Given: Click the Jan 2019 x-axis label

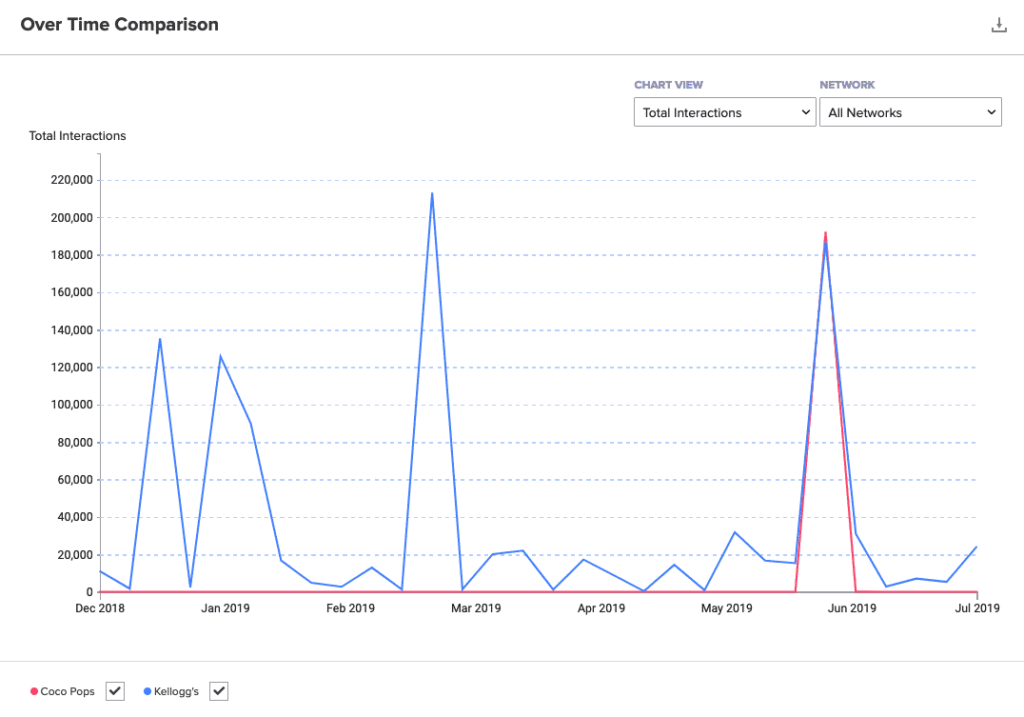Looking at the screenshot, I should point(225,608).
